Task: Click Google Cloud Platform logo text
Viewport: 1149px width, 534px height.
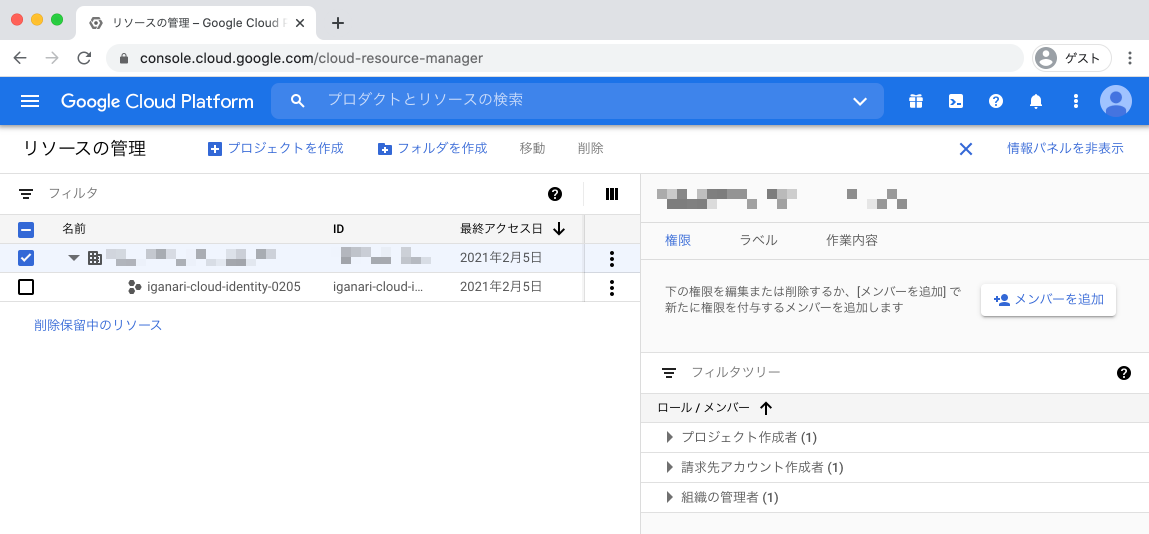Action: [157, 101]
